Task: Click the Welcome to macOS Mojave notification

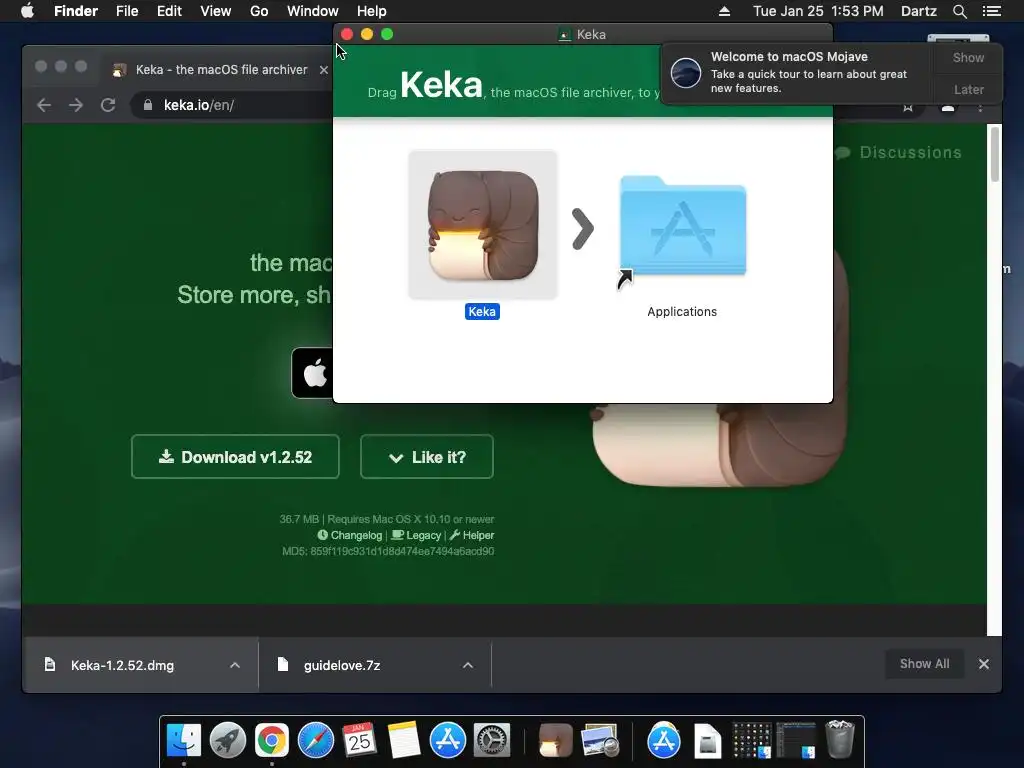Action: tap(797, 72)
